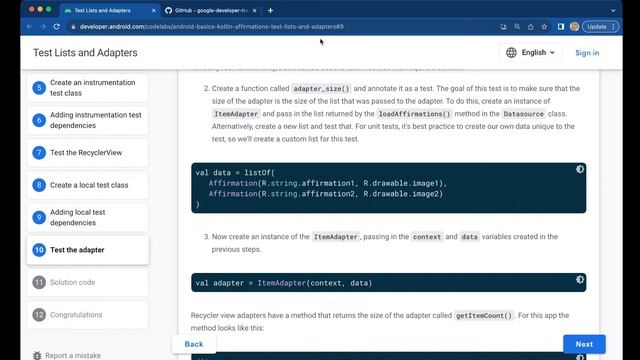Screen dimensions: 640x360
Task: Select step 10 Test the adapter
Action: tap(88, 250)
